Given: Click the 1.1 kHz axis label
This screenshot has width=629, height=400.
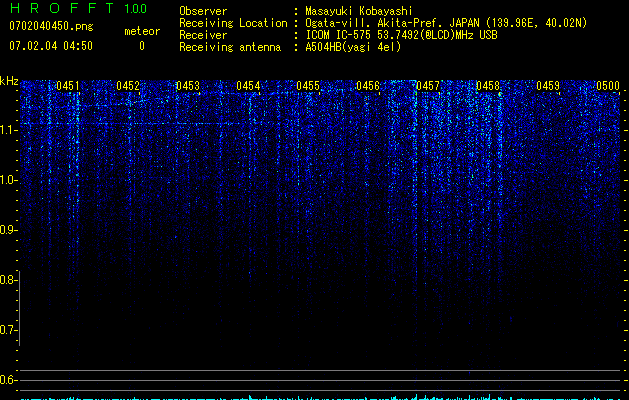Looking at the screenshot, I should [9, 130].
